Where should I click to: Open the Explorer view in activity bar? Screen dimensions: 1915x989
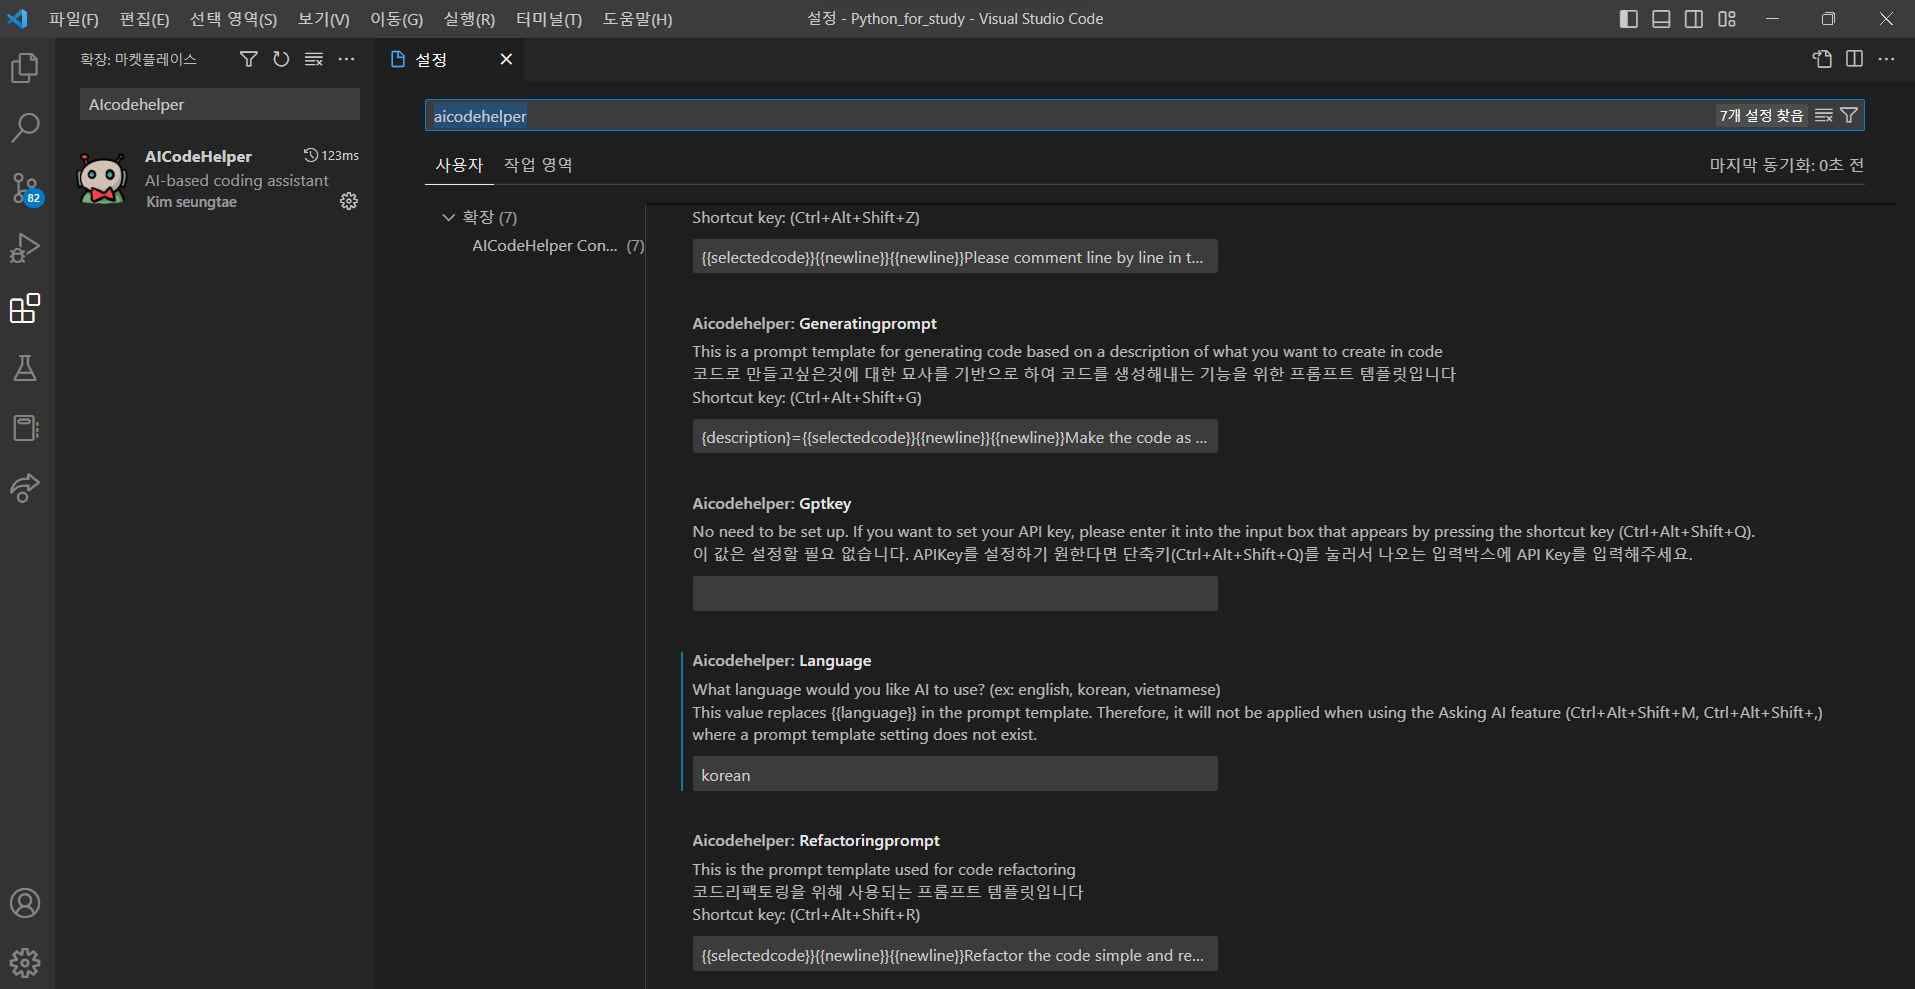point(25,68)
